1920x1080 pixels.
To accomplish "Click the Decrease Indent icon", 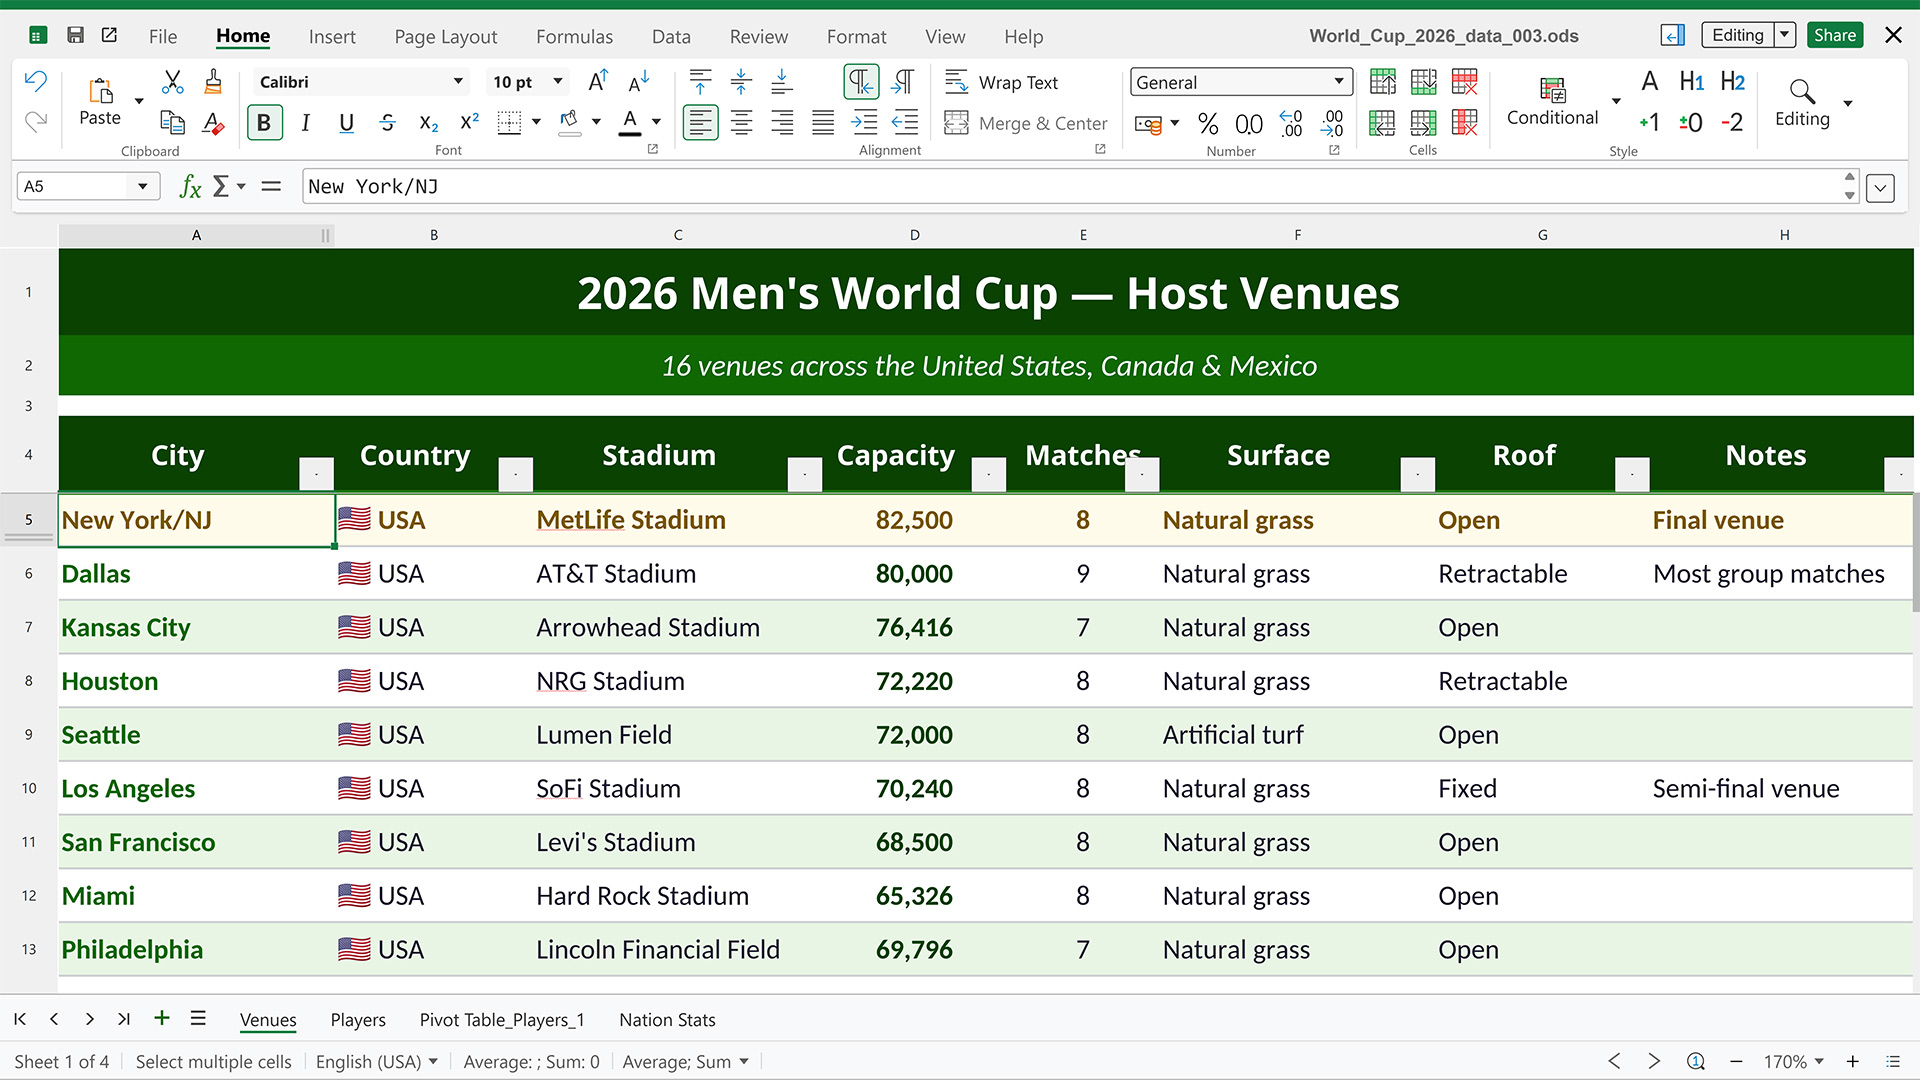I will (x=905, y=123).
